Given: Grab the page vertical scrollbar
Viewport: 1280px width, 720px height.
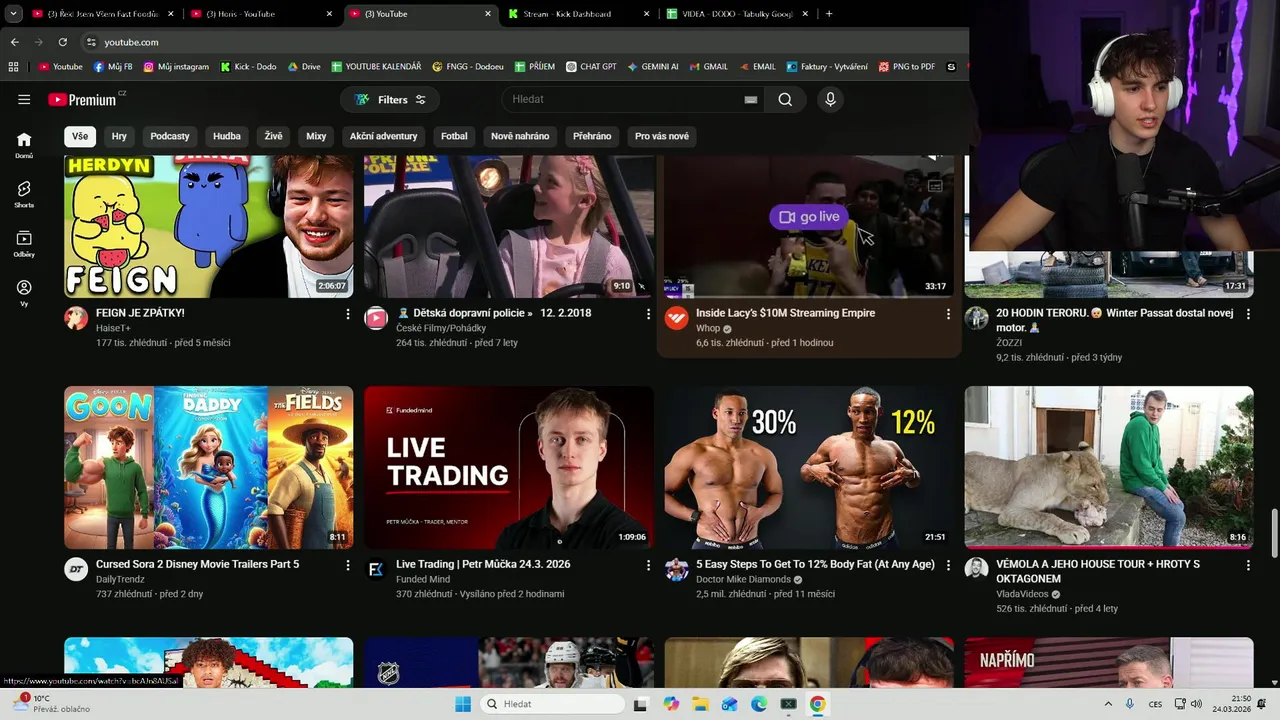Looking at the screenshot, I should (x=1274, y=533).
